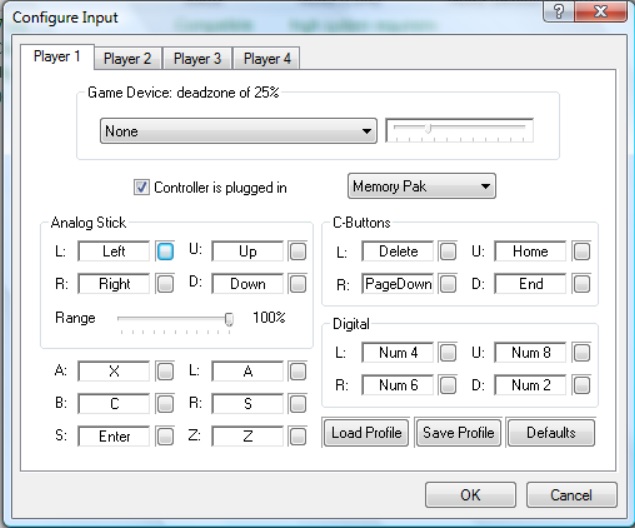This screenshot has height=528, width=635.
Task: Click the small button beside the Z key field
Action: click(x=297, y=436)
